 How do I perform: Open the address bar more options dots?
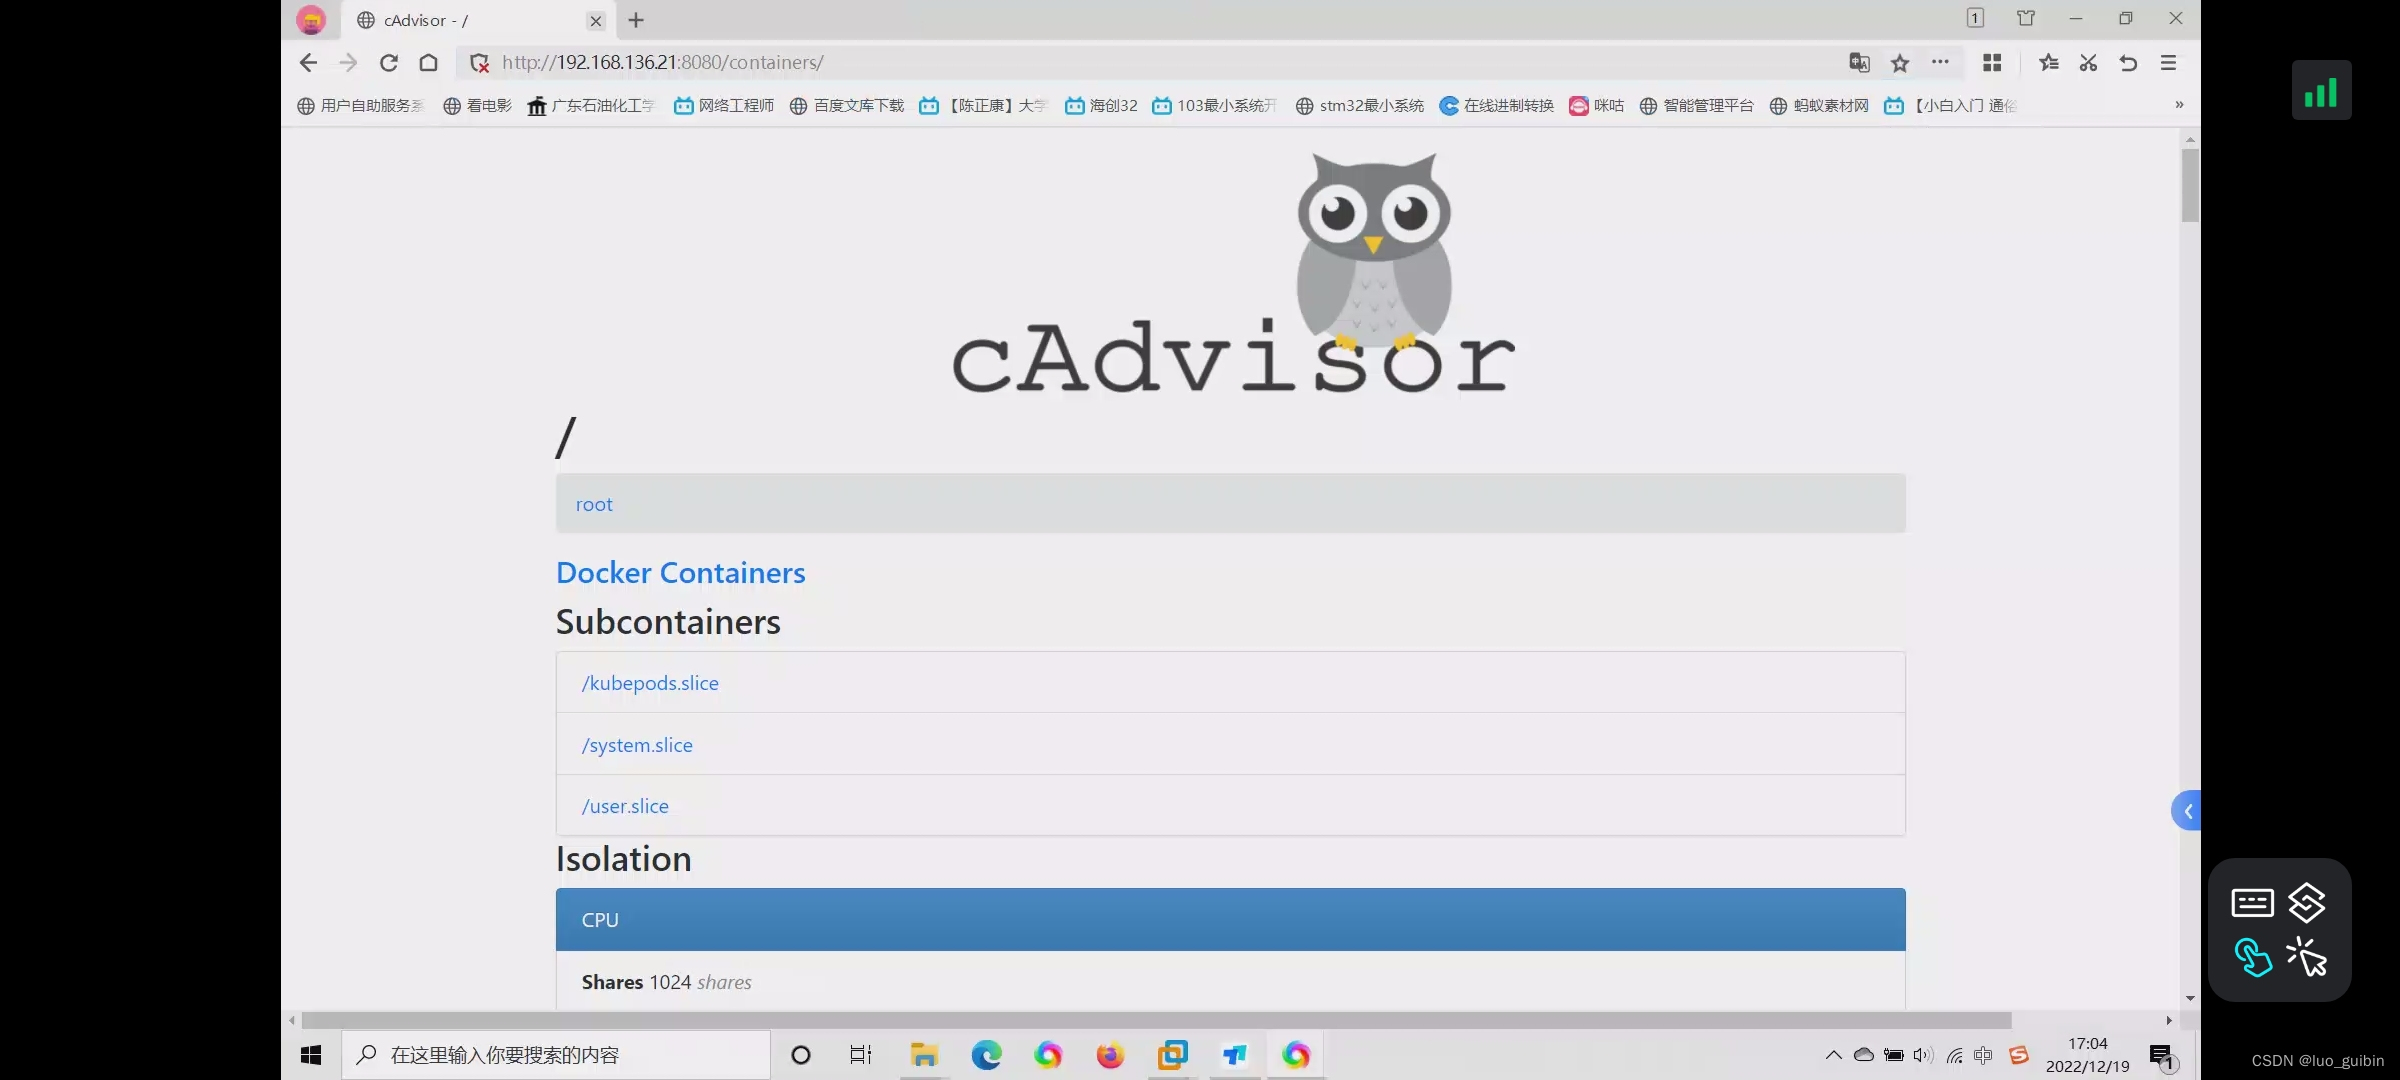point(1940,62)
